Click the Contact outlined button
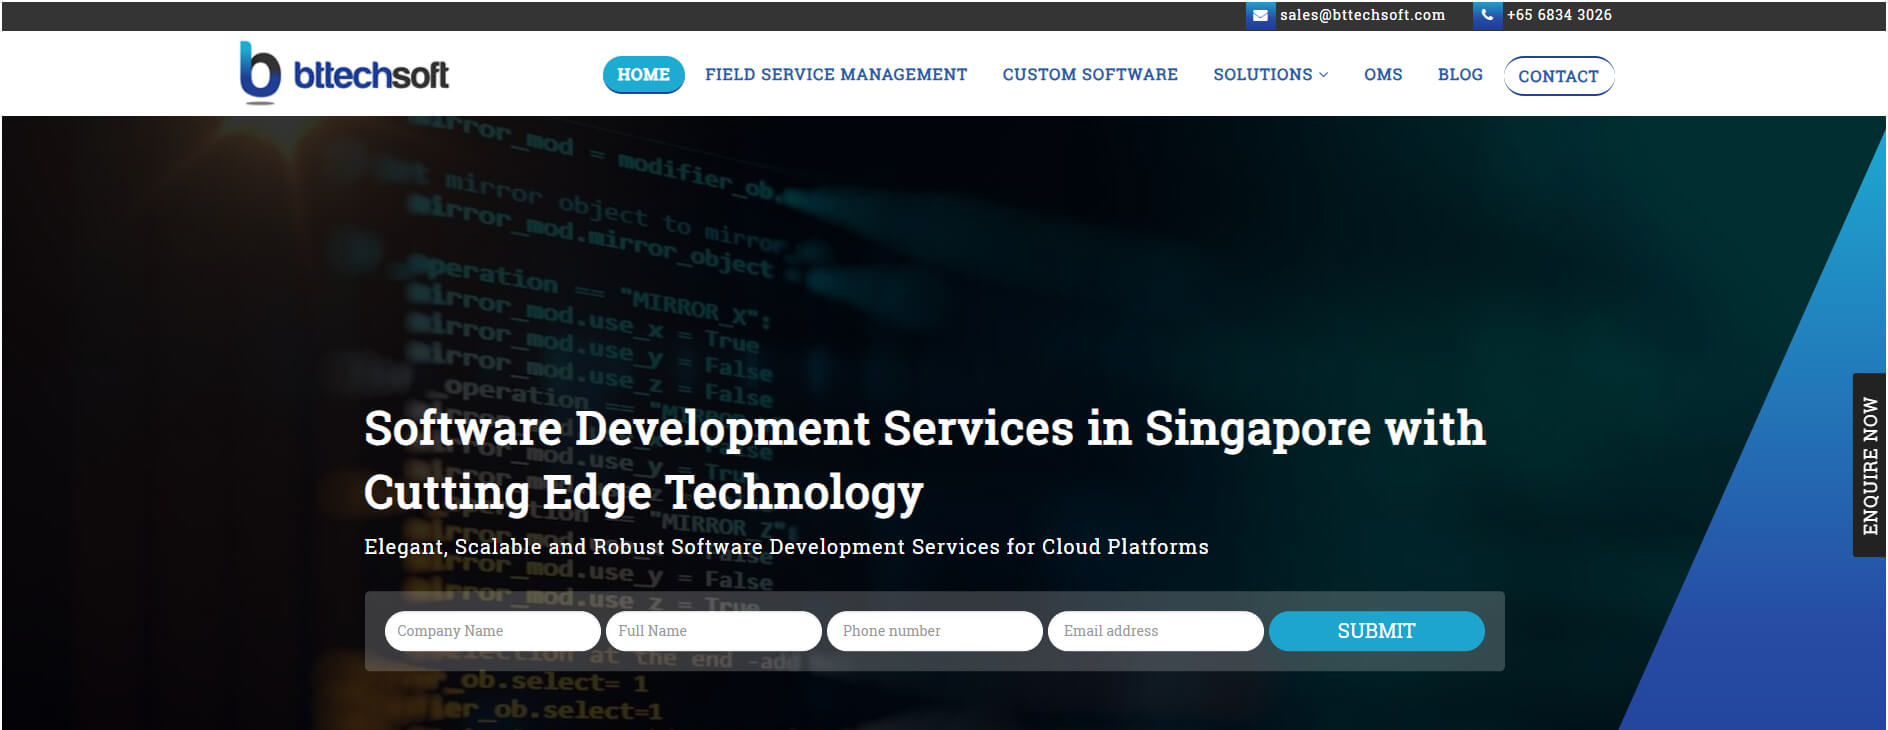The height and width of the screenshot is (730, 1888). [1559, 76]
